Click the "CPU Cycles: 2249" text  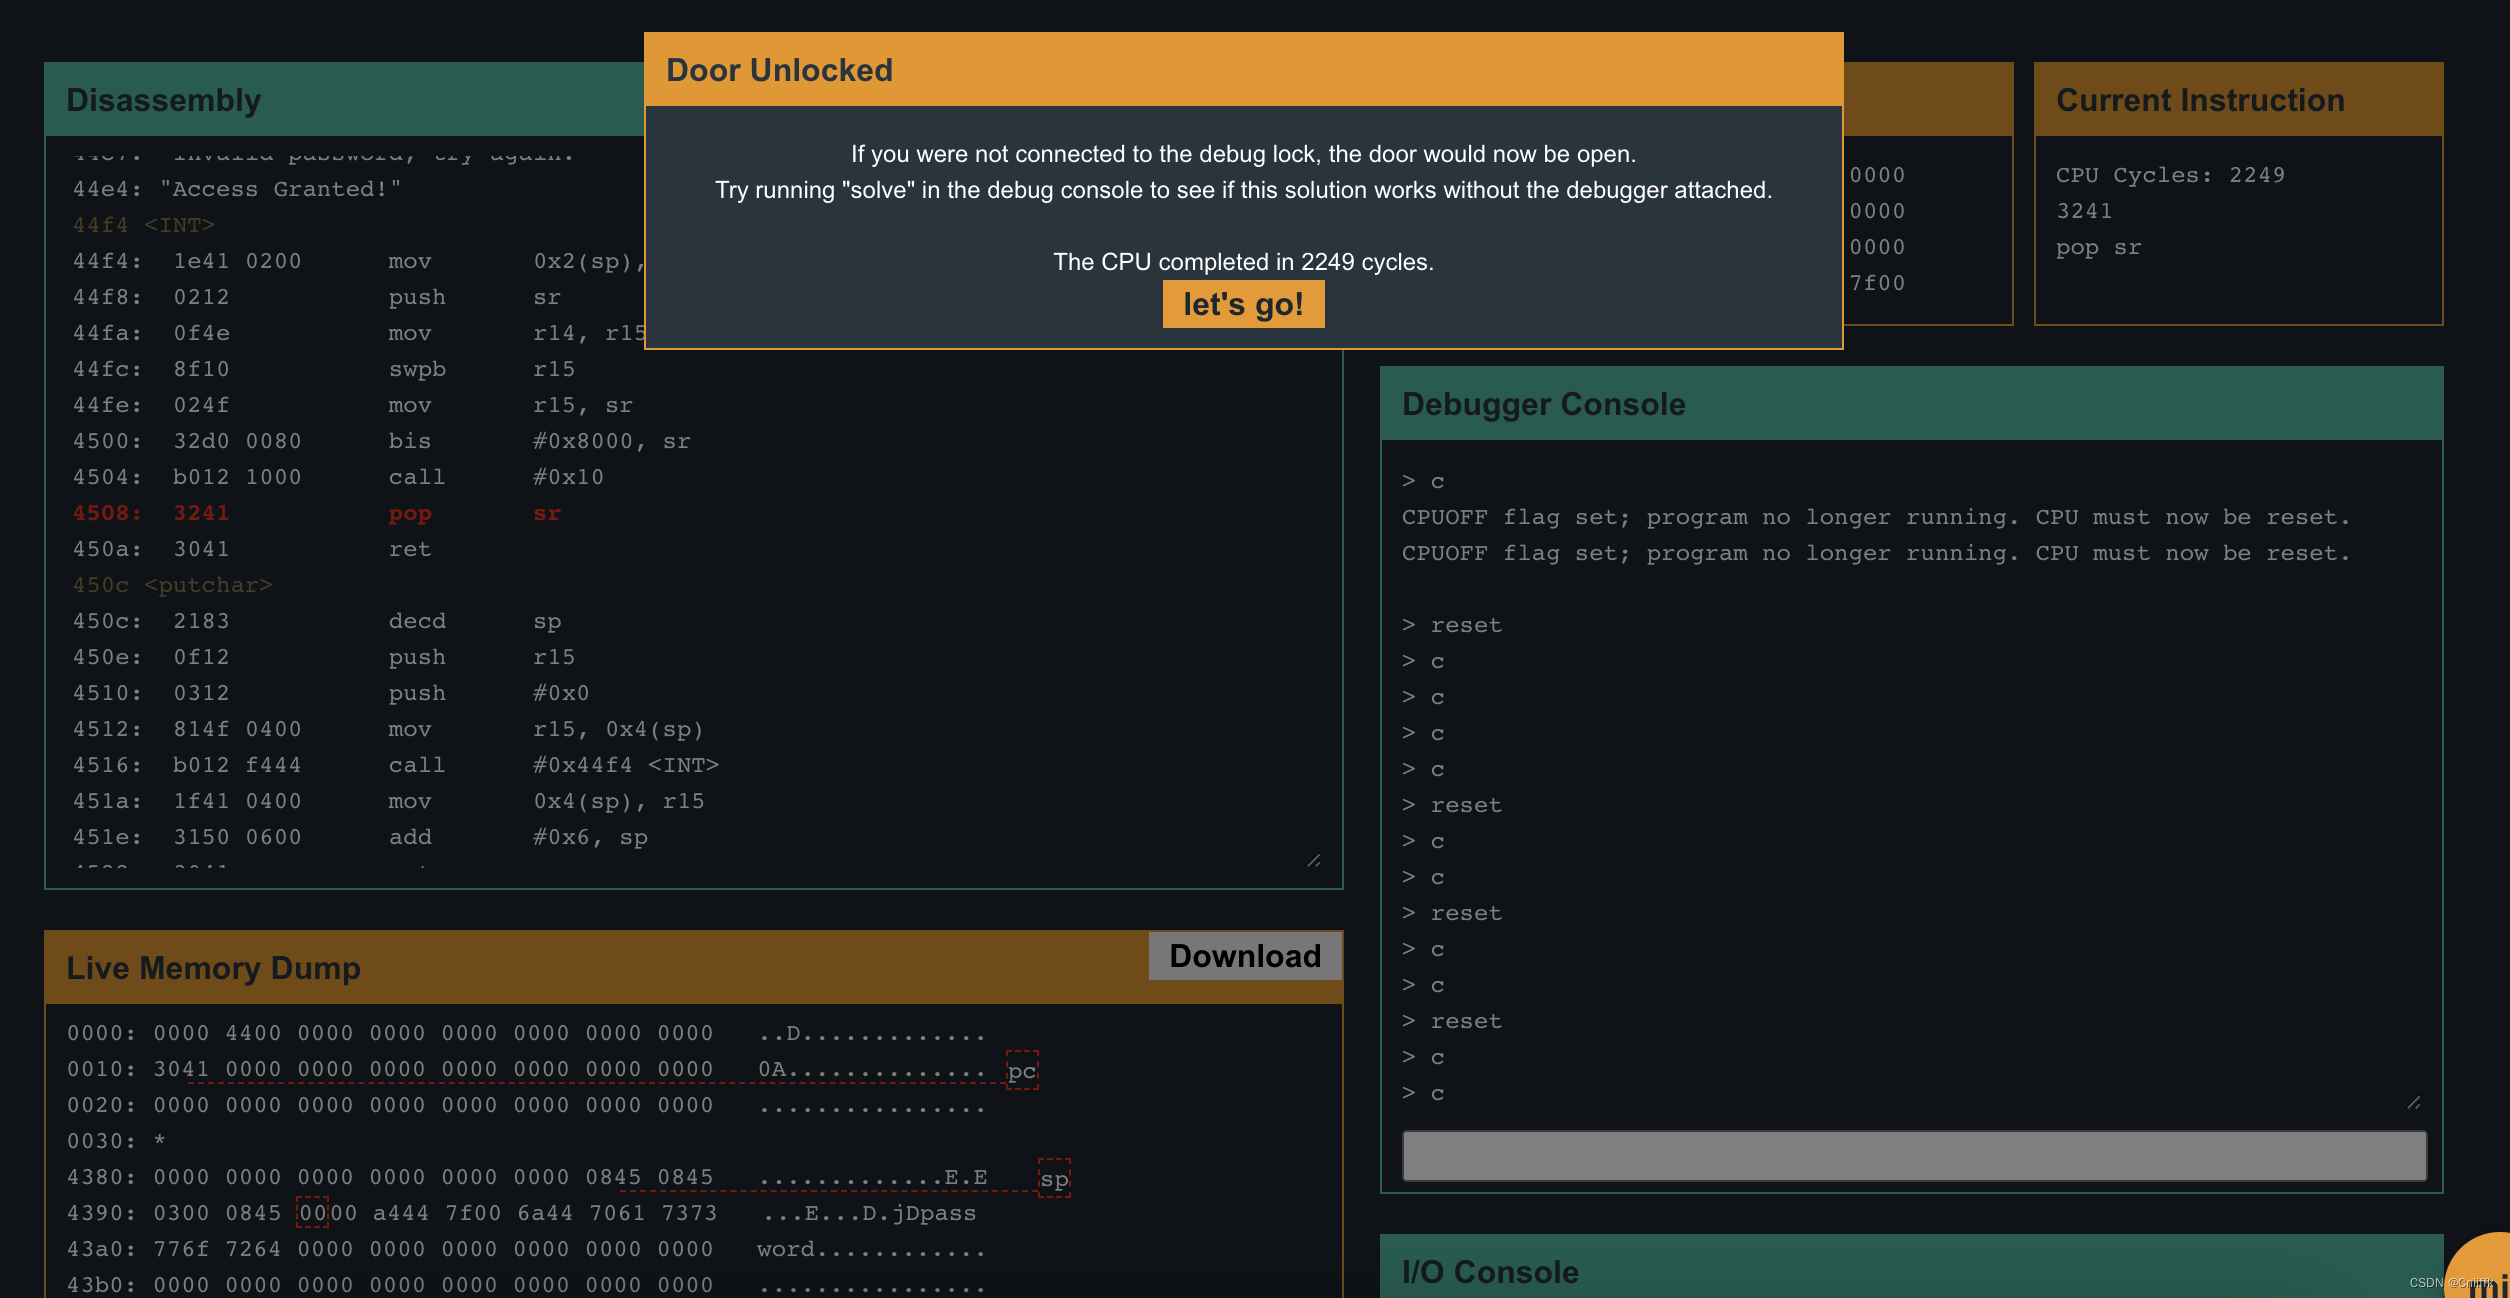(x=2170, y=175)
